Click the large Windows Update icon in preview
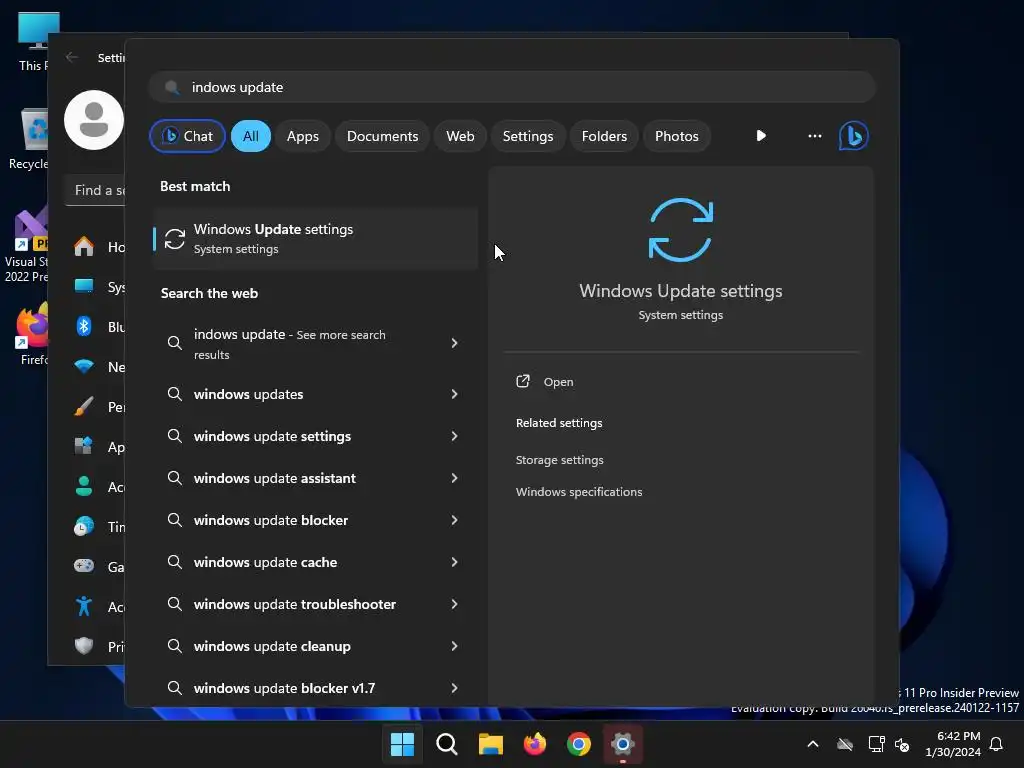The width and height of the screenshot is (1024, 768). pos(680,230)
